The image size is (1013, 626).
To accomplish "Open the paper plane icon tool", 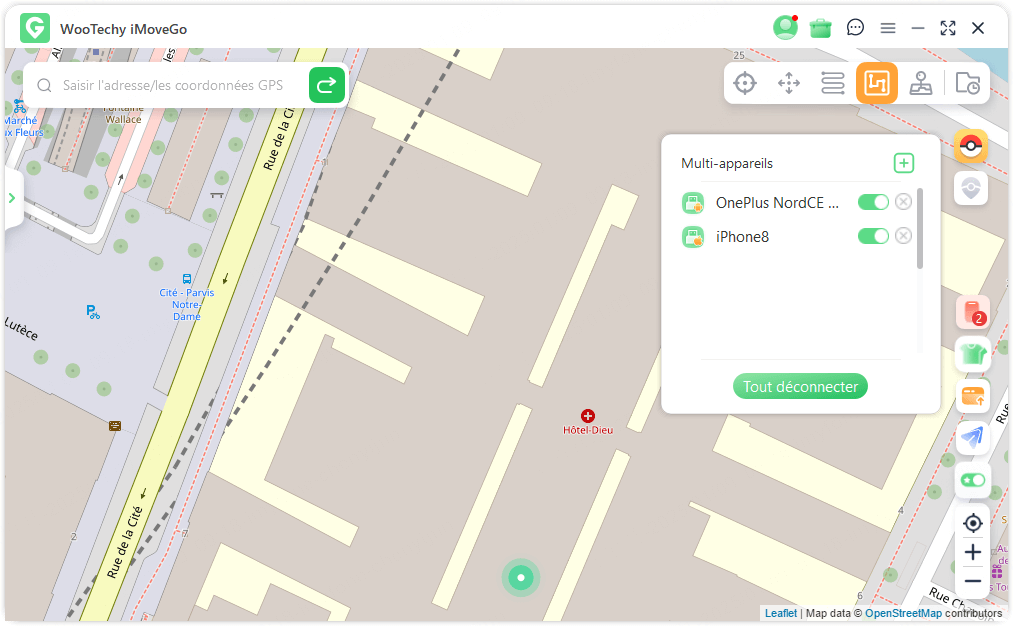I will point(972,437).
